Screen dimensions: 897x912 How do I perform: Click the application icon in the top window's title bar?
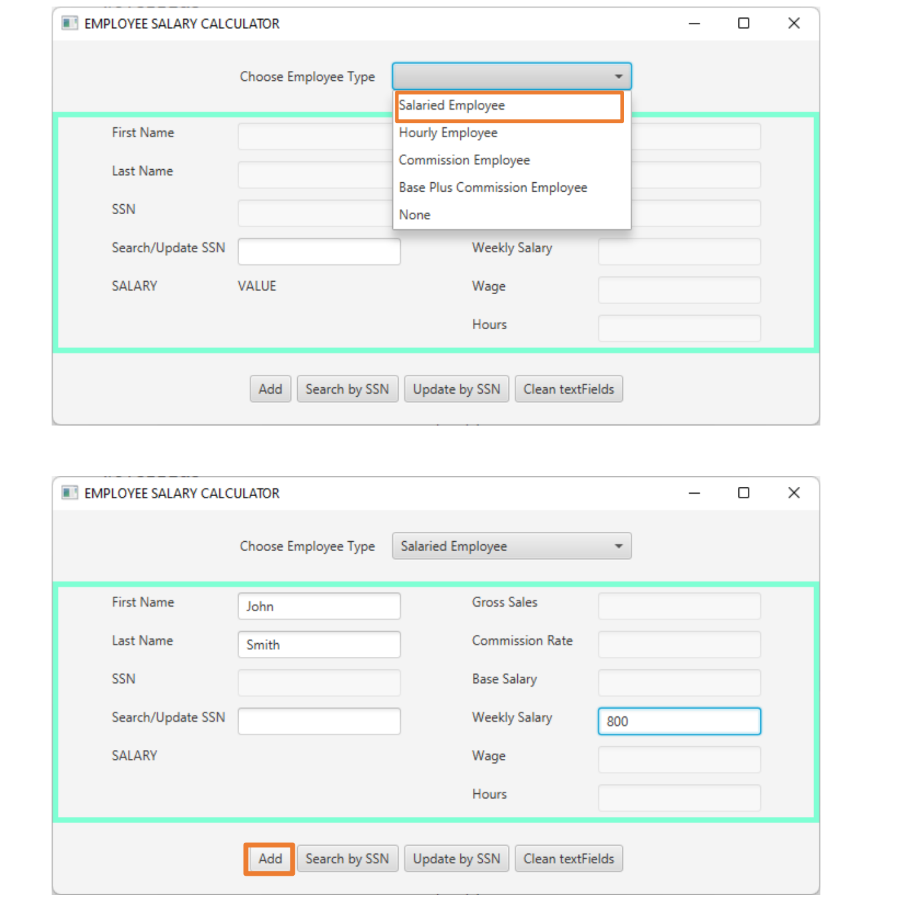pos(69,22)
